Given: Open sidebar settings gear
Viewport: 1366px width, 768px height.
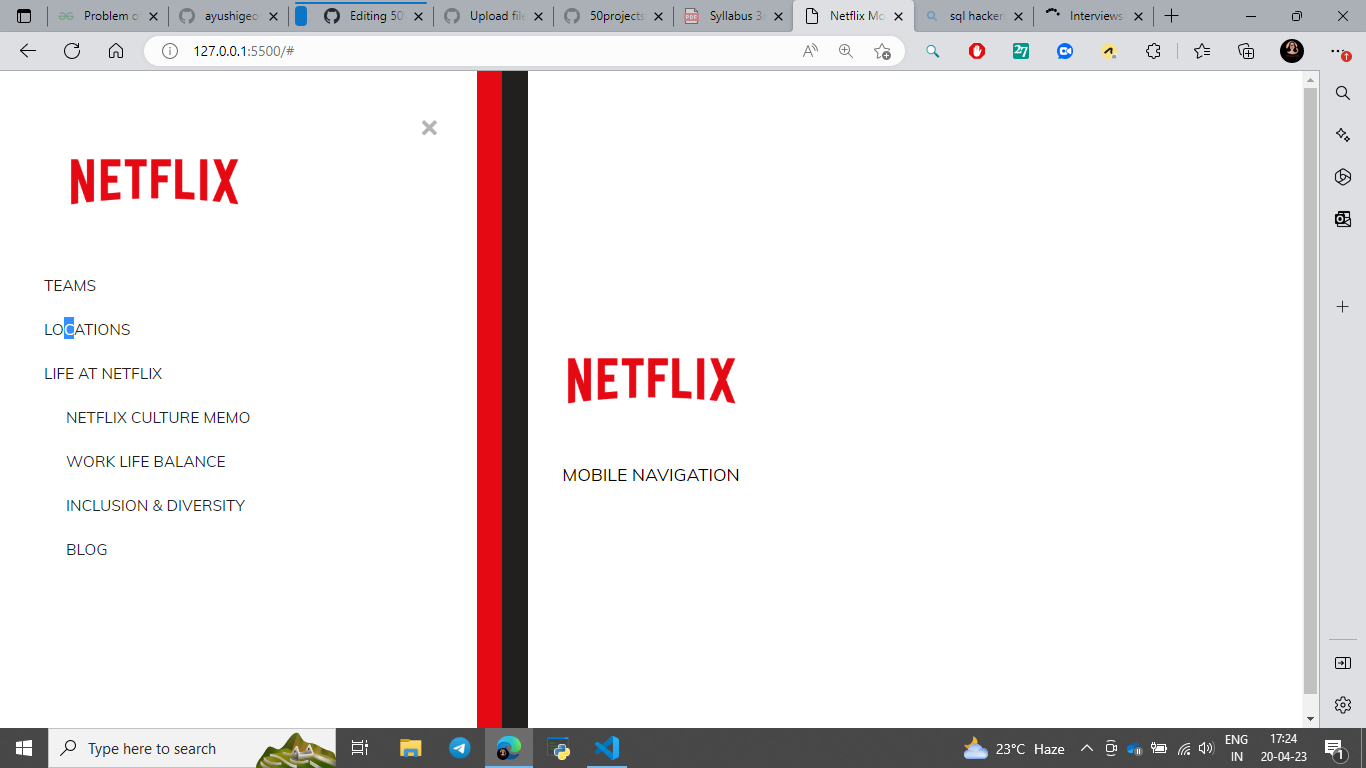Looking at the screenshot, I should coord(1343,705).
